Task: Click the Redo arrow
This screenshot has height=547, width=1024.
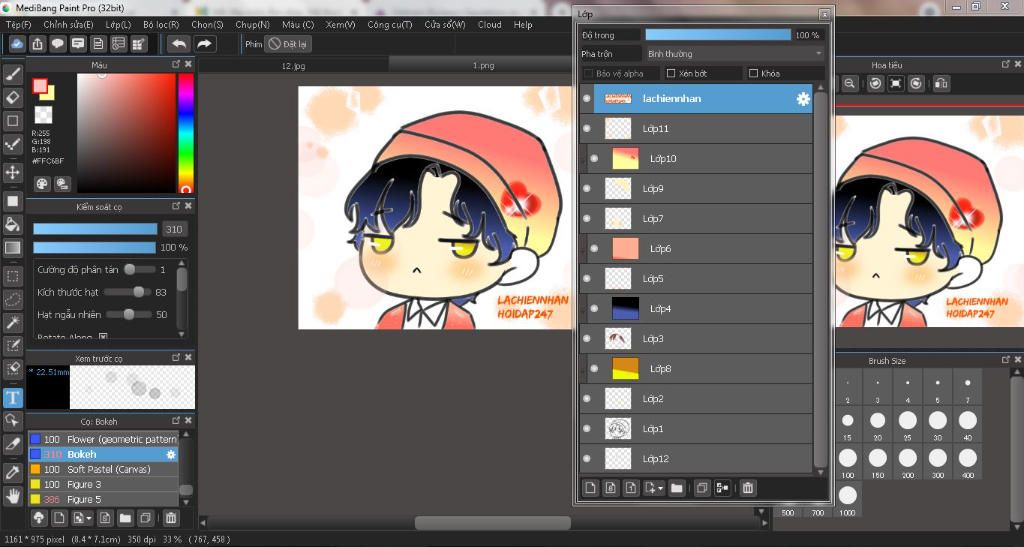Action: (204, 44)
